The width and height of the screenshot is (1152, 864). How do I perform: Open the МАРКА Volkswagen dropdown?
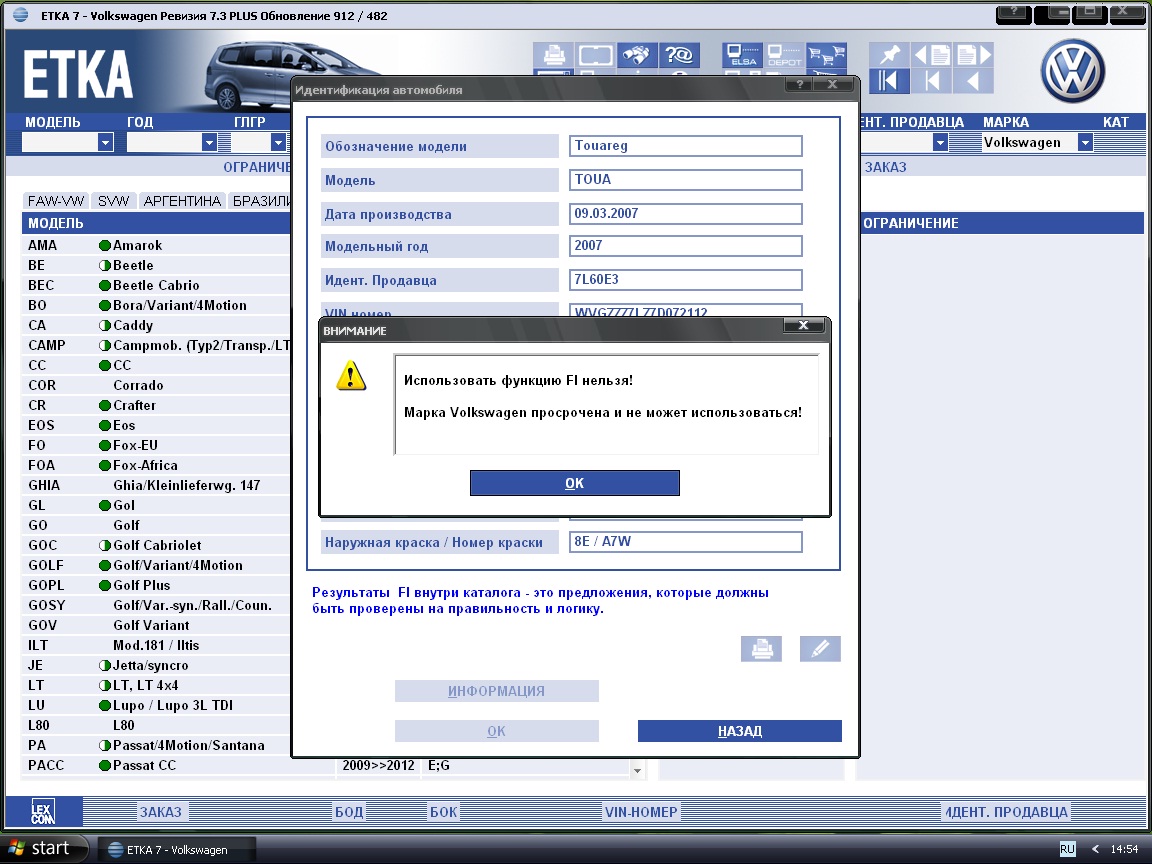[1084, 143]
